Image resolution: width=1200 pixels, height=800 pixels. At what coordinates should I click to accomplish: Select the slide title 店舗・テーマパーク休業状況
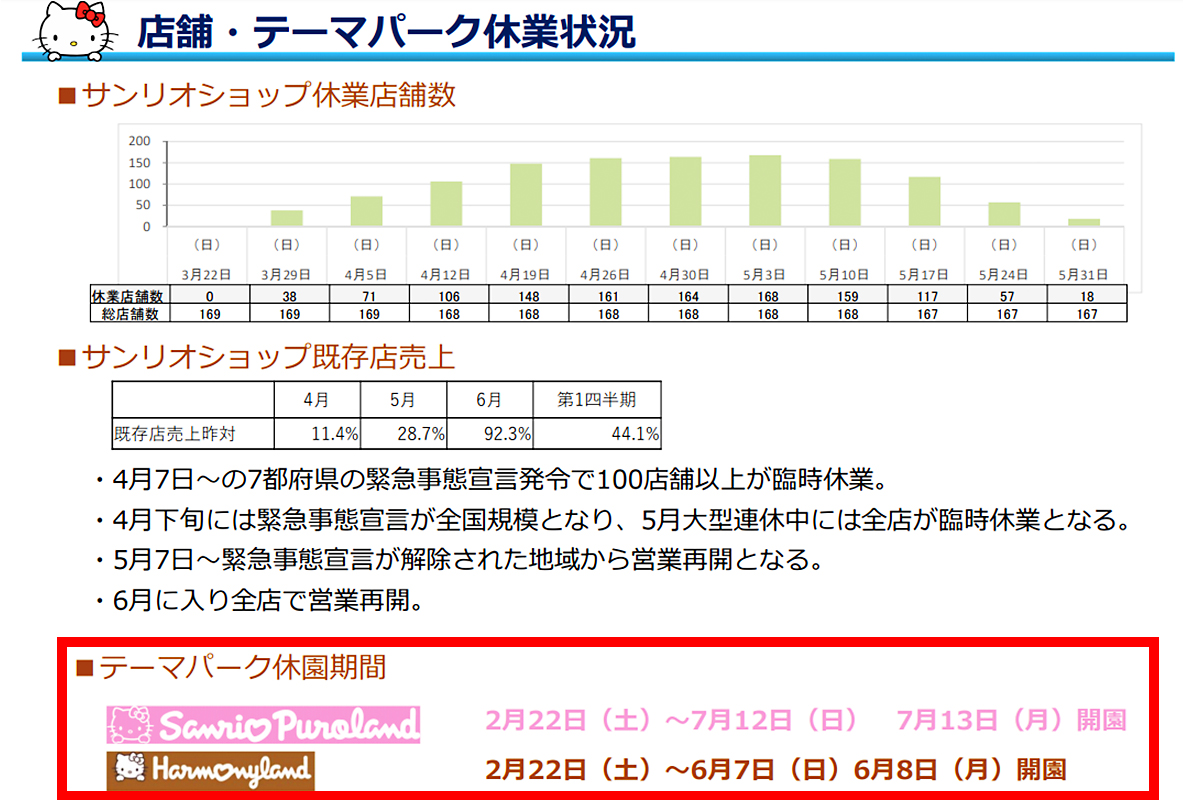pyautogui.click(x=387, y=31)
